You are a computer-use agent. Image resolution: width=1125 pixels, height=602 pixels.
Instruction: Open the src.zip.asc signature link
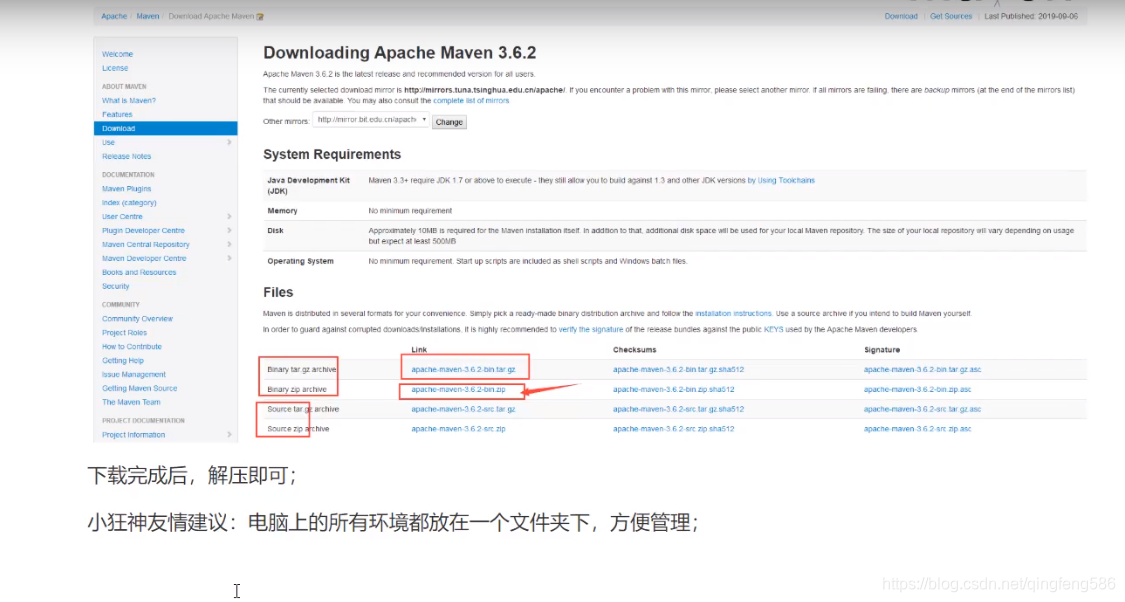[x=918, y=429]
